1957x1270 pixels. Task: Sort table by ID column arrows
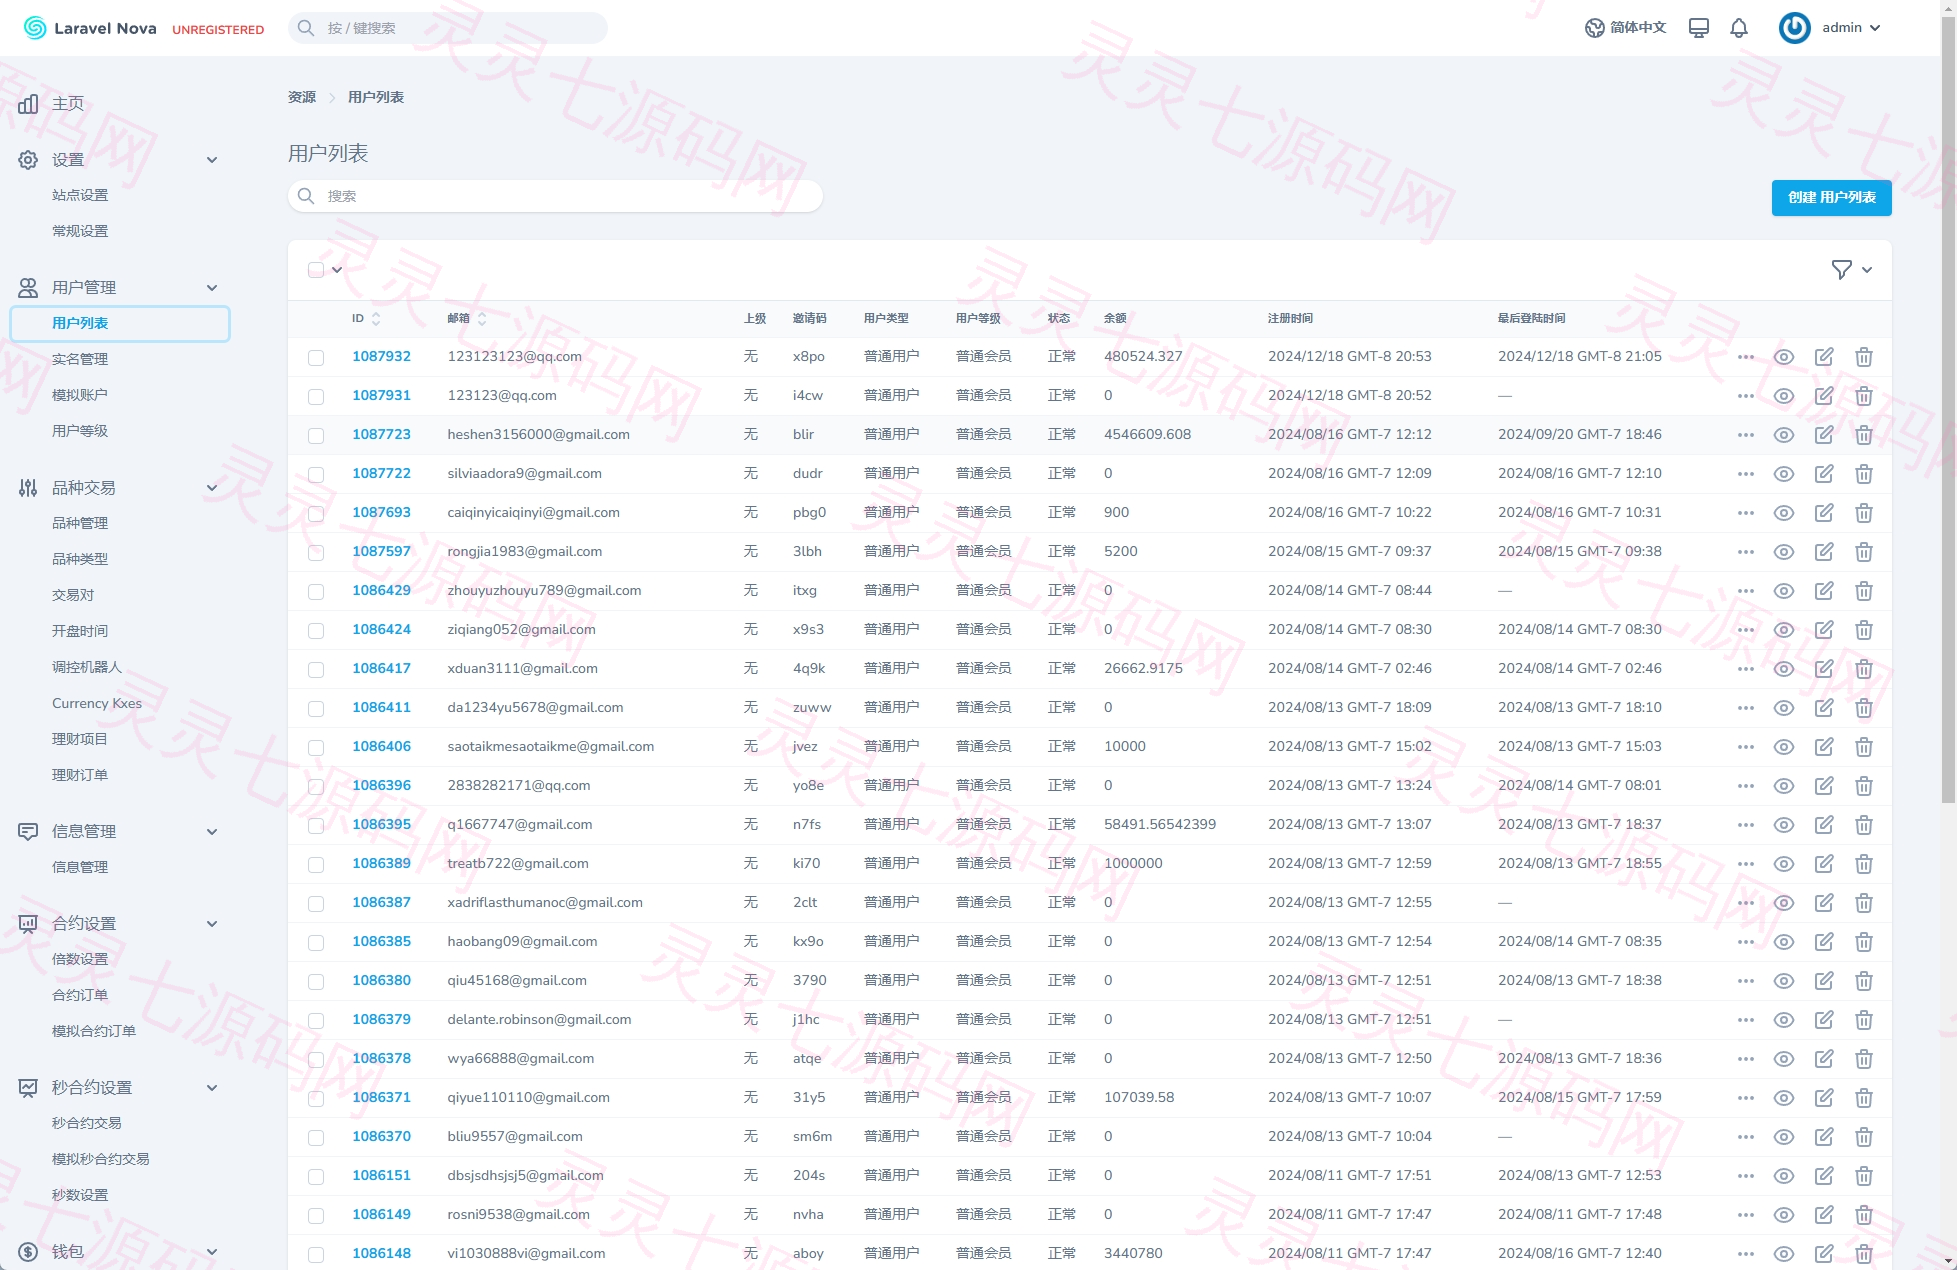(376, 318)
